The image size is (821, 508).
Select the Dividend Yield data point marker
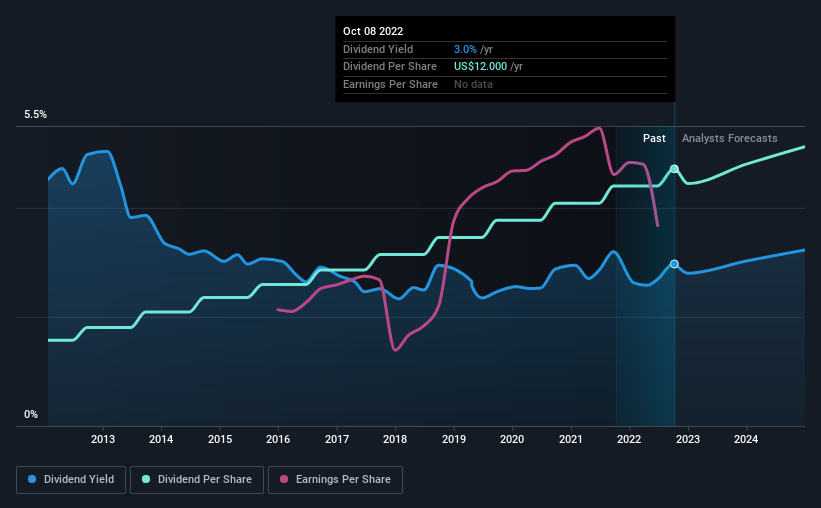674,264
